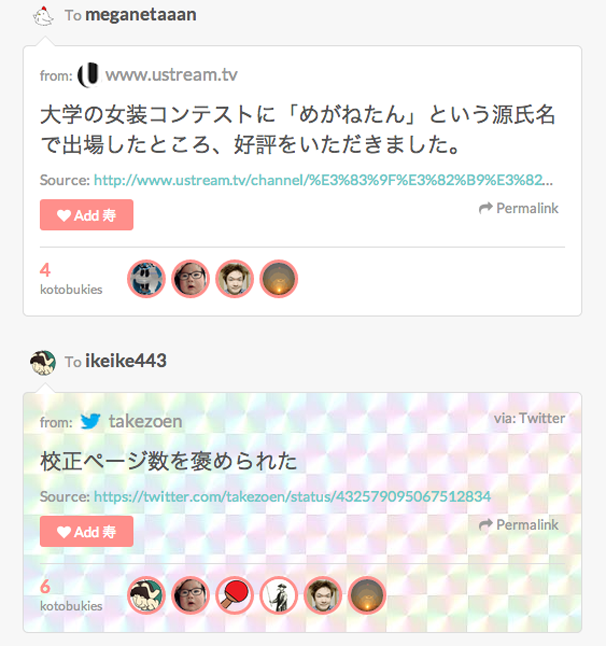Click the glowing orange avatar in first post
The width and height of the screenshot is (606, 646).
pos(278,279)
